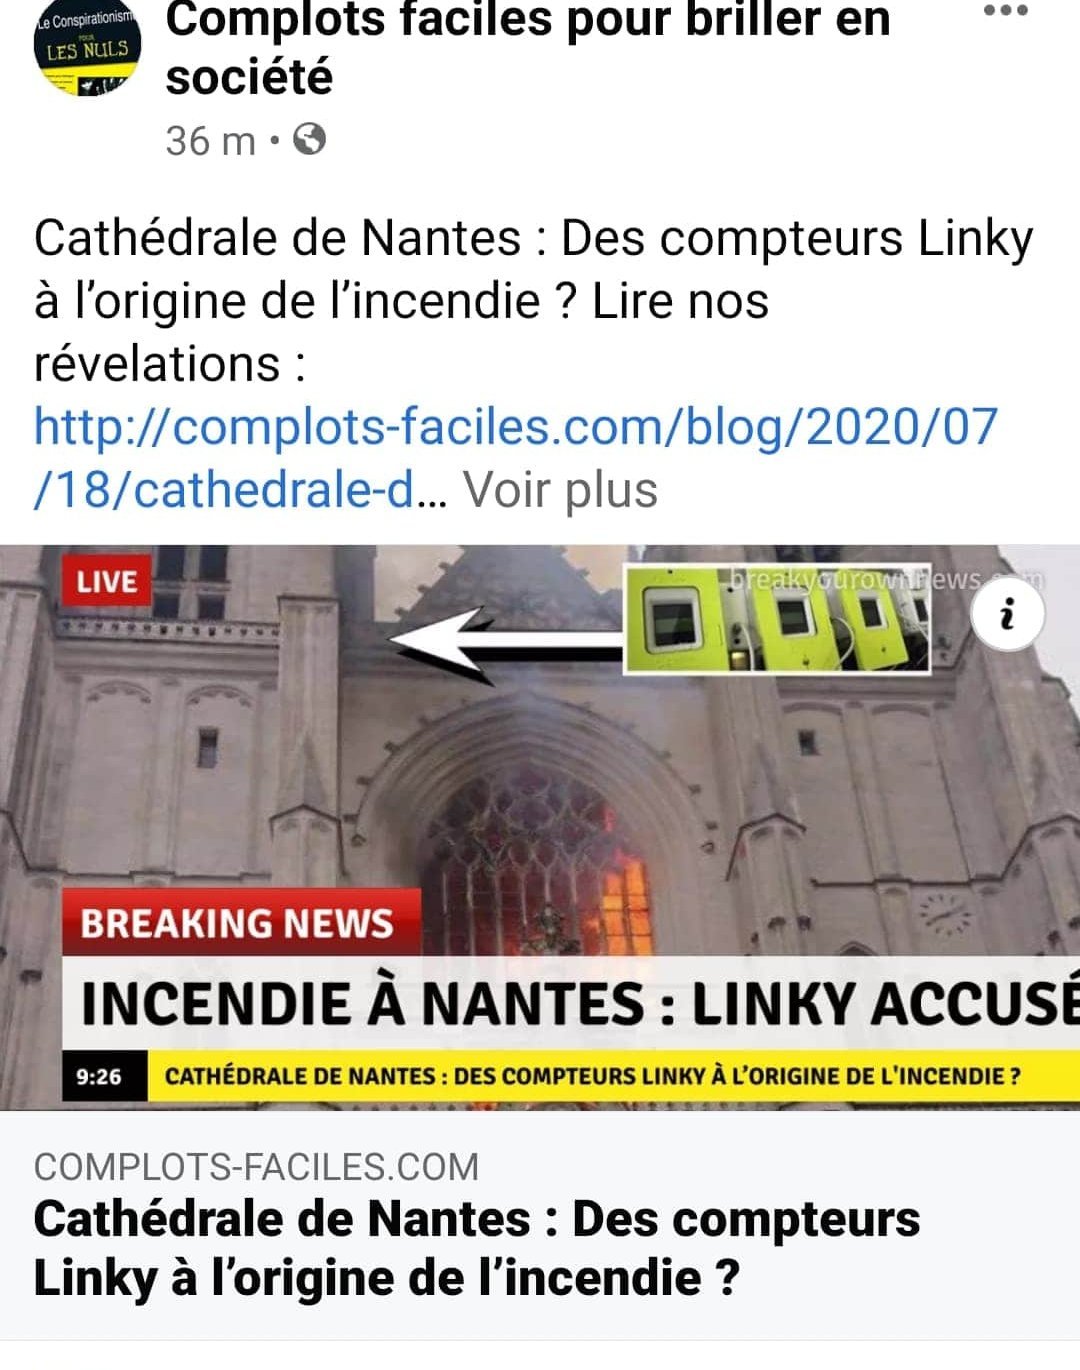This screenshot has width=1080, height=1370.
Task: Click the globe public-audience icon
Action: [309, 139]
